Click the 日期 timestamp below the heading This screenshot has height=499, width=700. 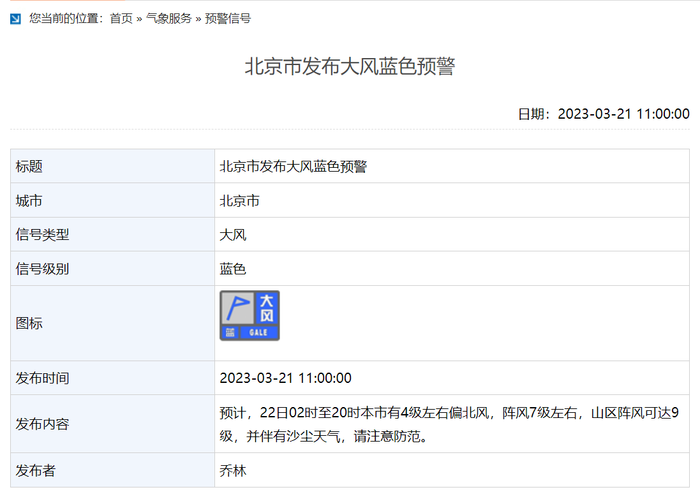603,114
